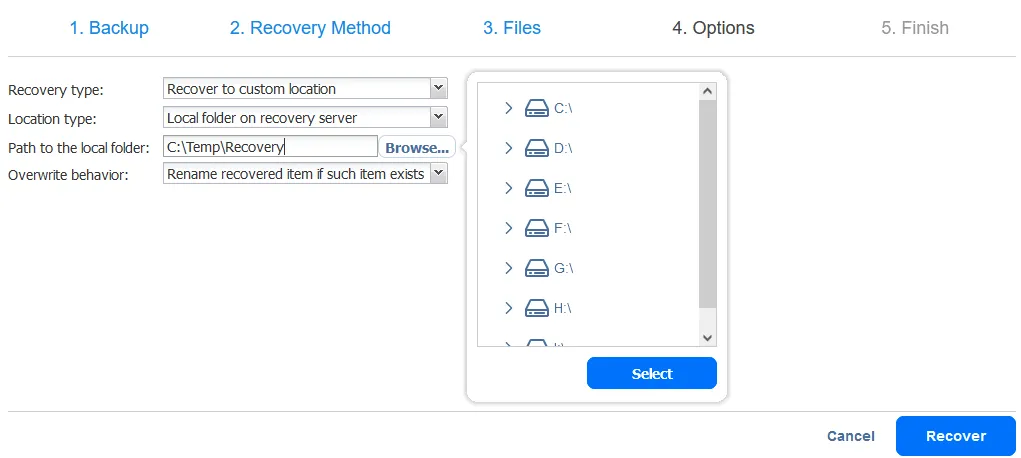Click the Recover button

click(956, 436)
